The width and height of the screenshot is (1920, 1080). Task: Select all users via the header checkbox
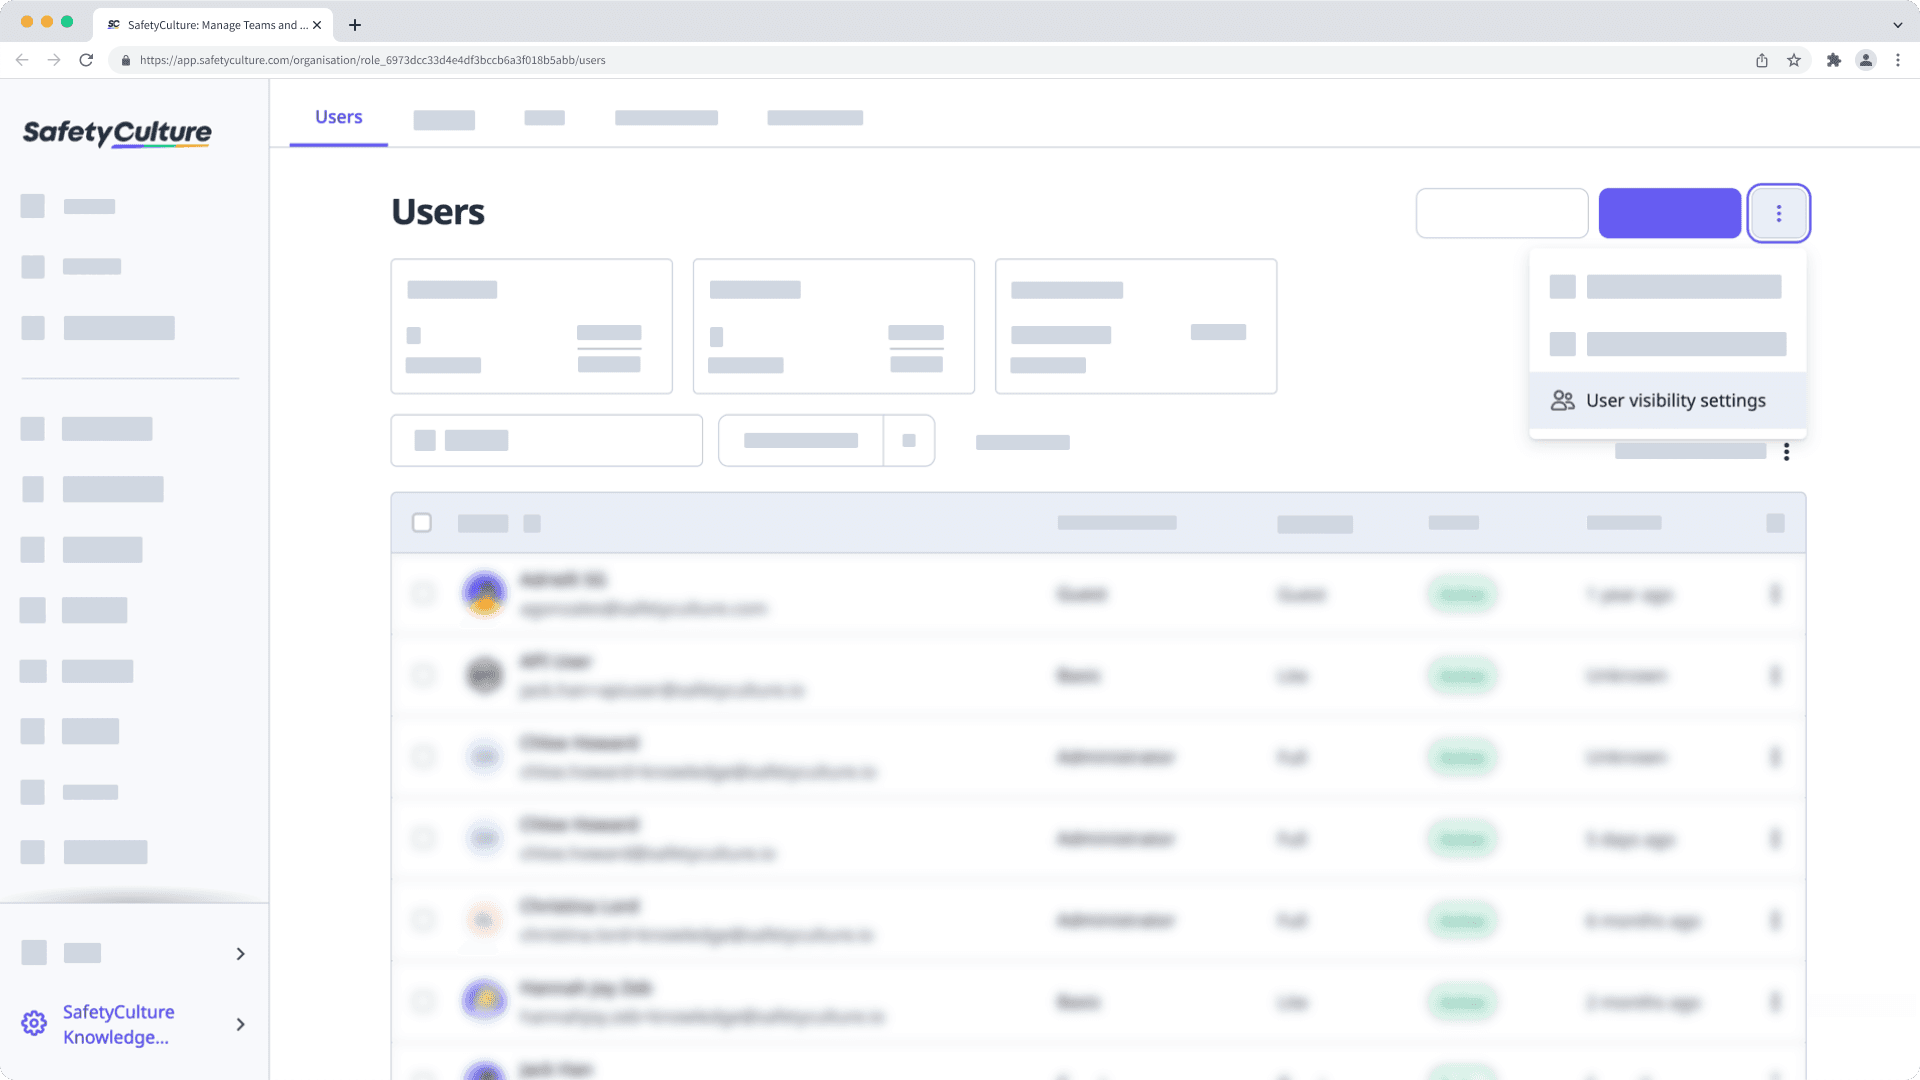[x=422, y=522]
